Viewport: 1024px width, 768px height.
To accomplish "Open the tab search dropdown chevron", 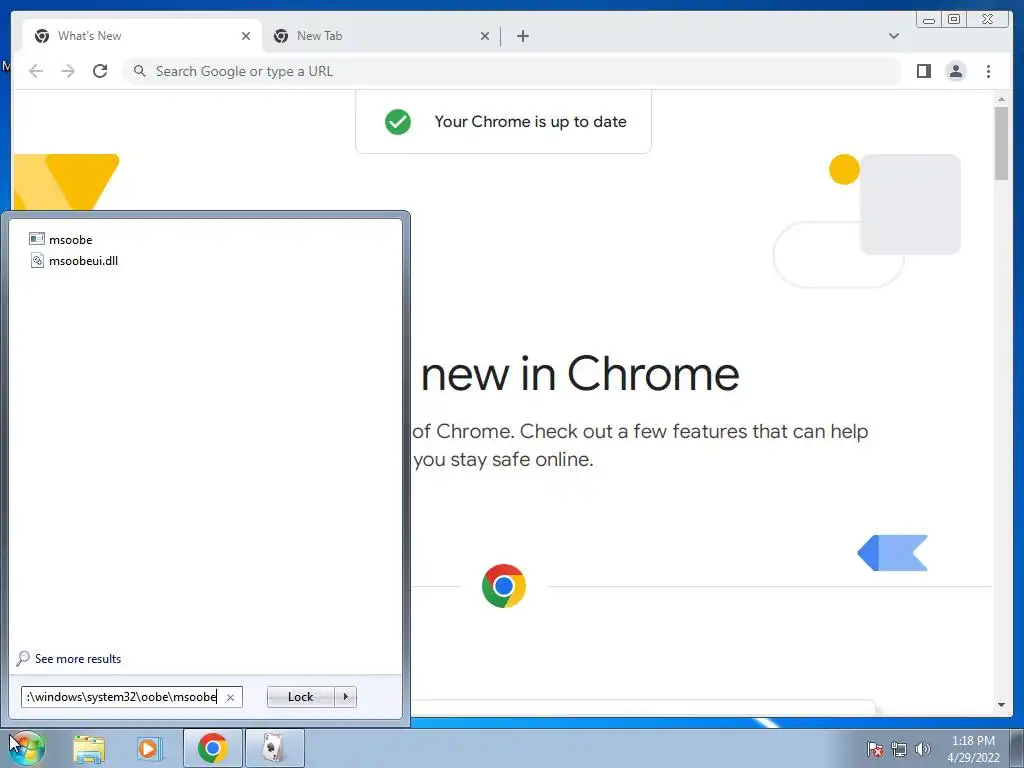I will 893,36.
